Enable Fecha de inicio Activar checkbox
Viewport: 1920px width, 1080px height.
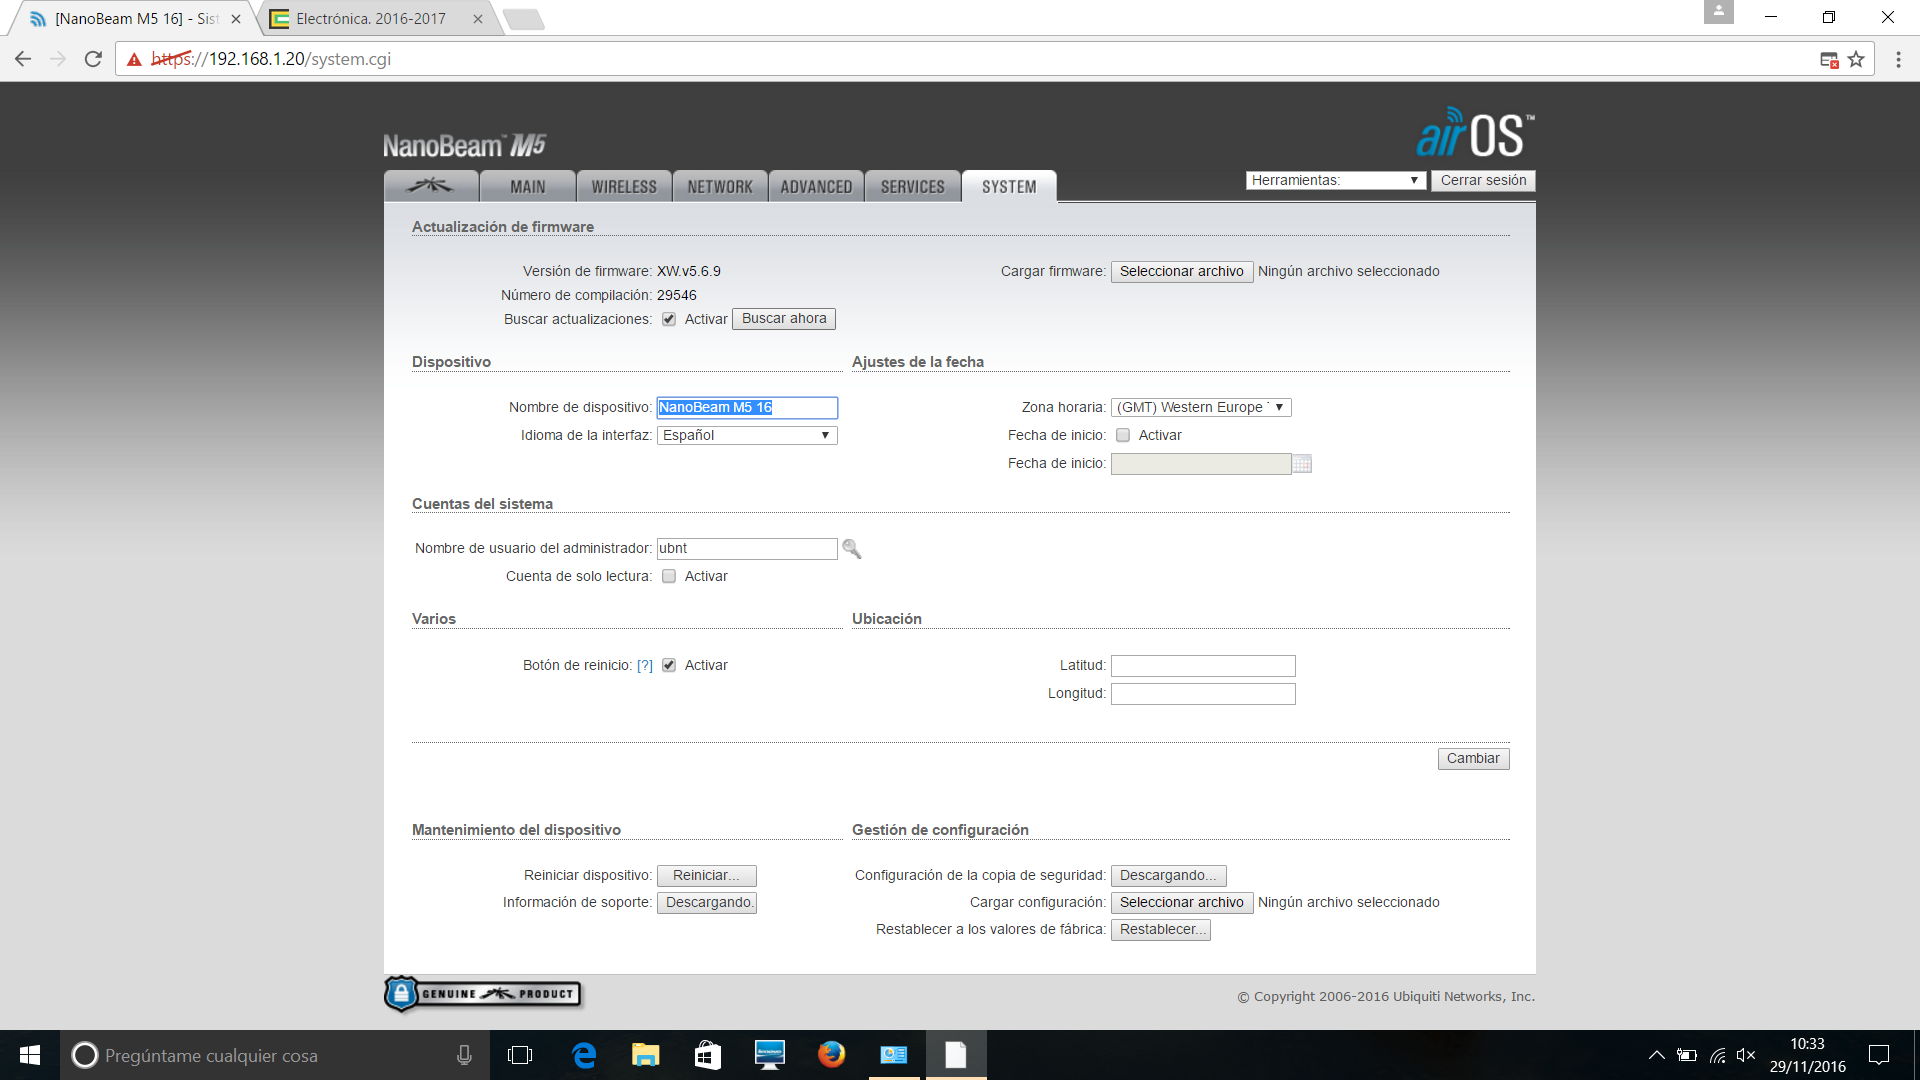(1123, 436)
